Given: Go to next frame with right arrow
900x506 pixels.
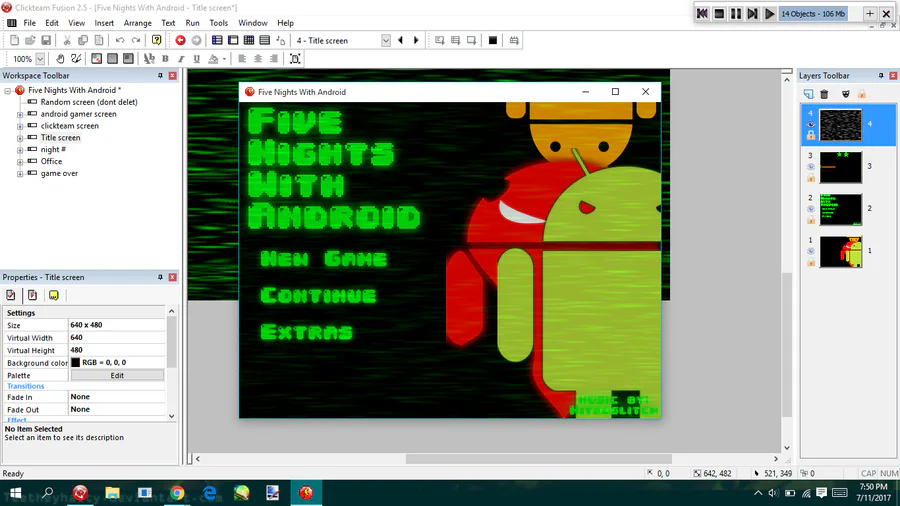Looking at the screenshot, I should [416, 40].
